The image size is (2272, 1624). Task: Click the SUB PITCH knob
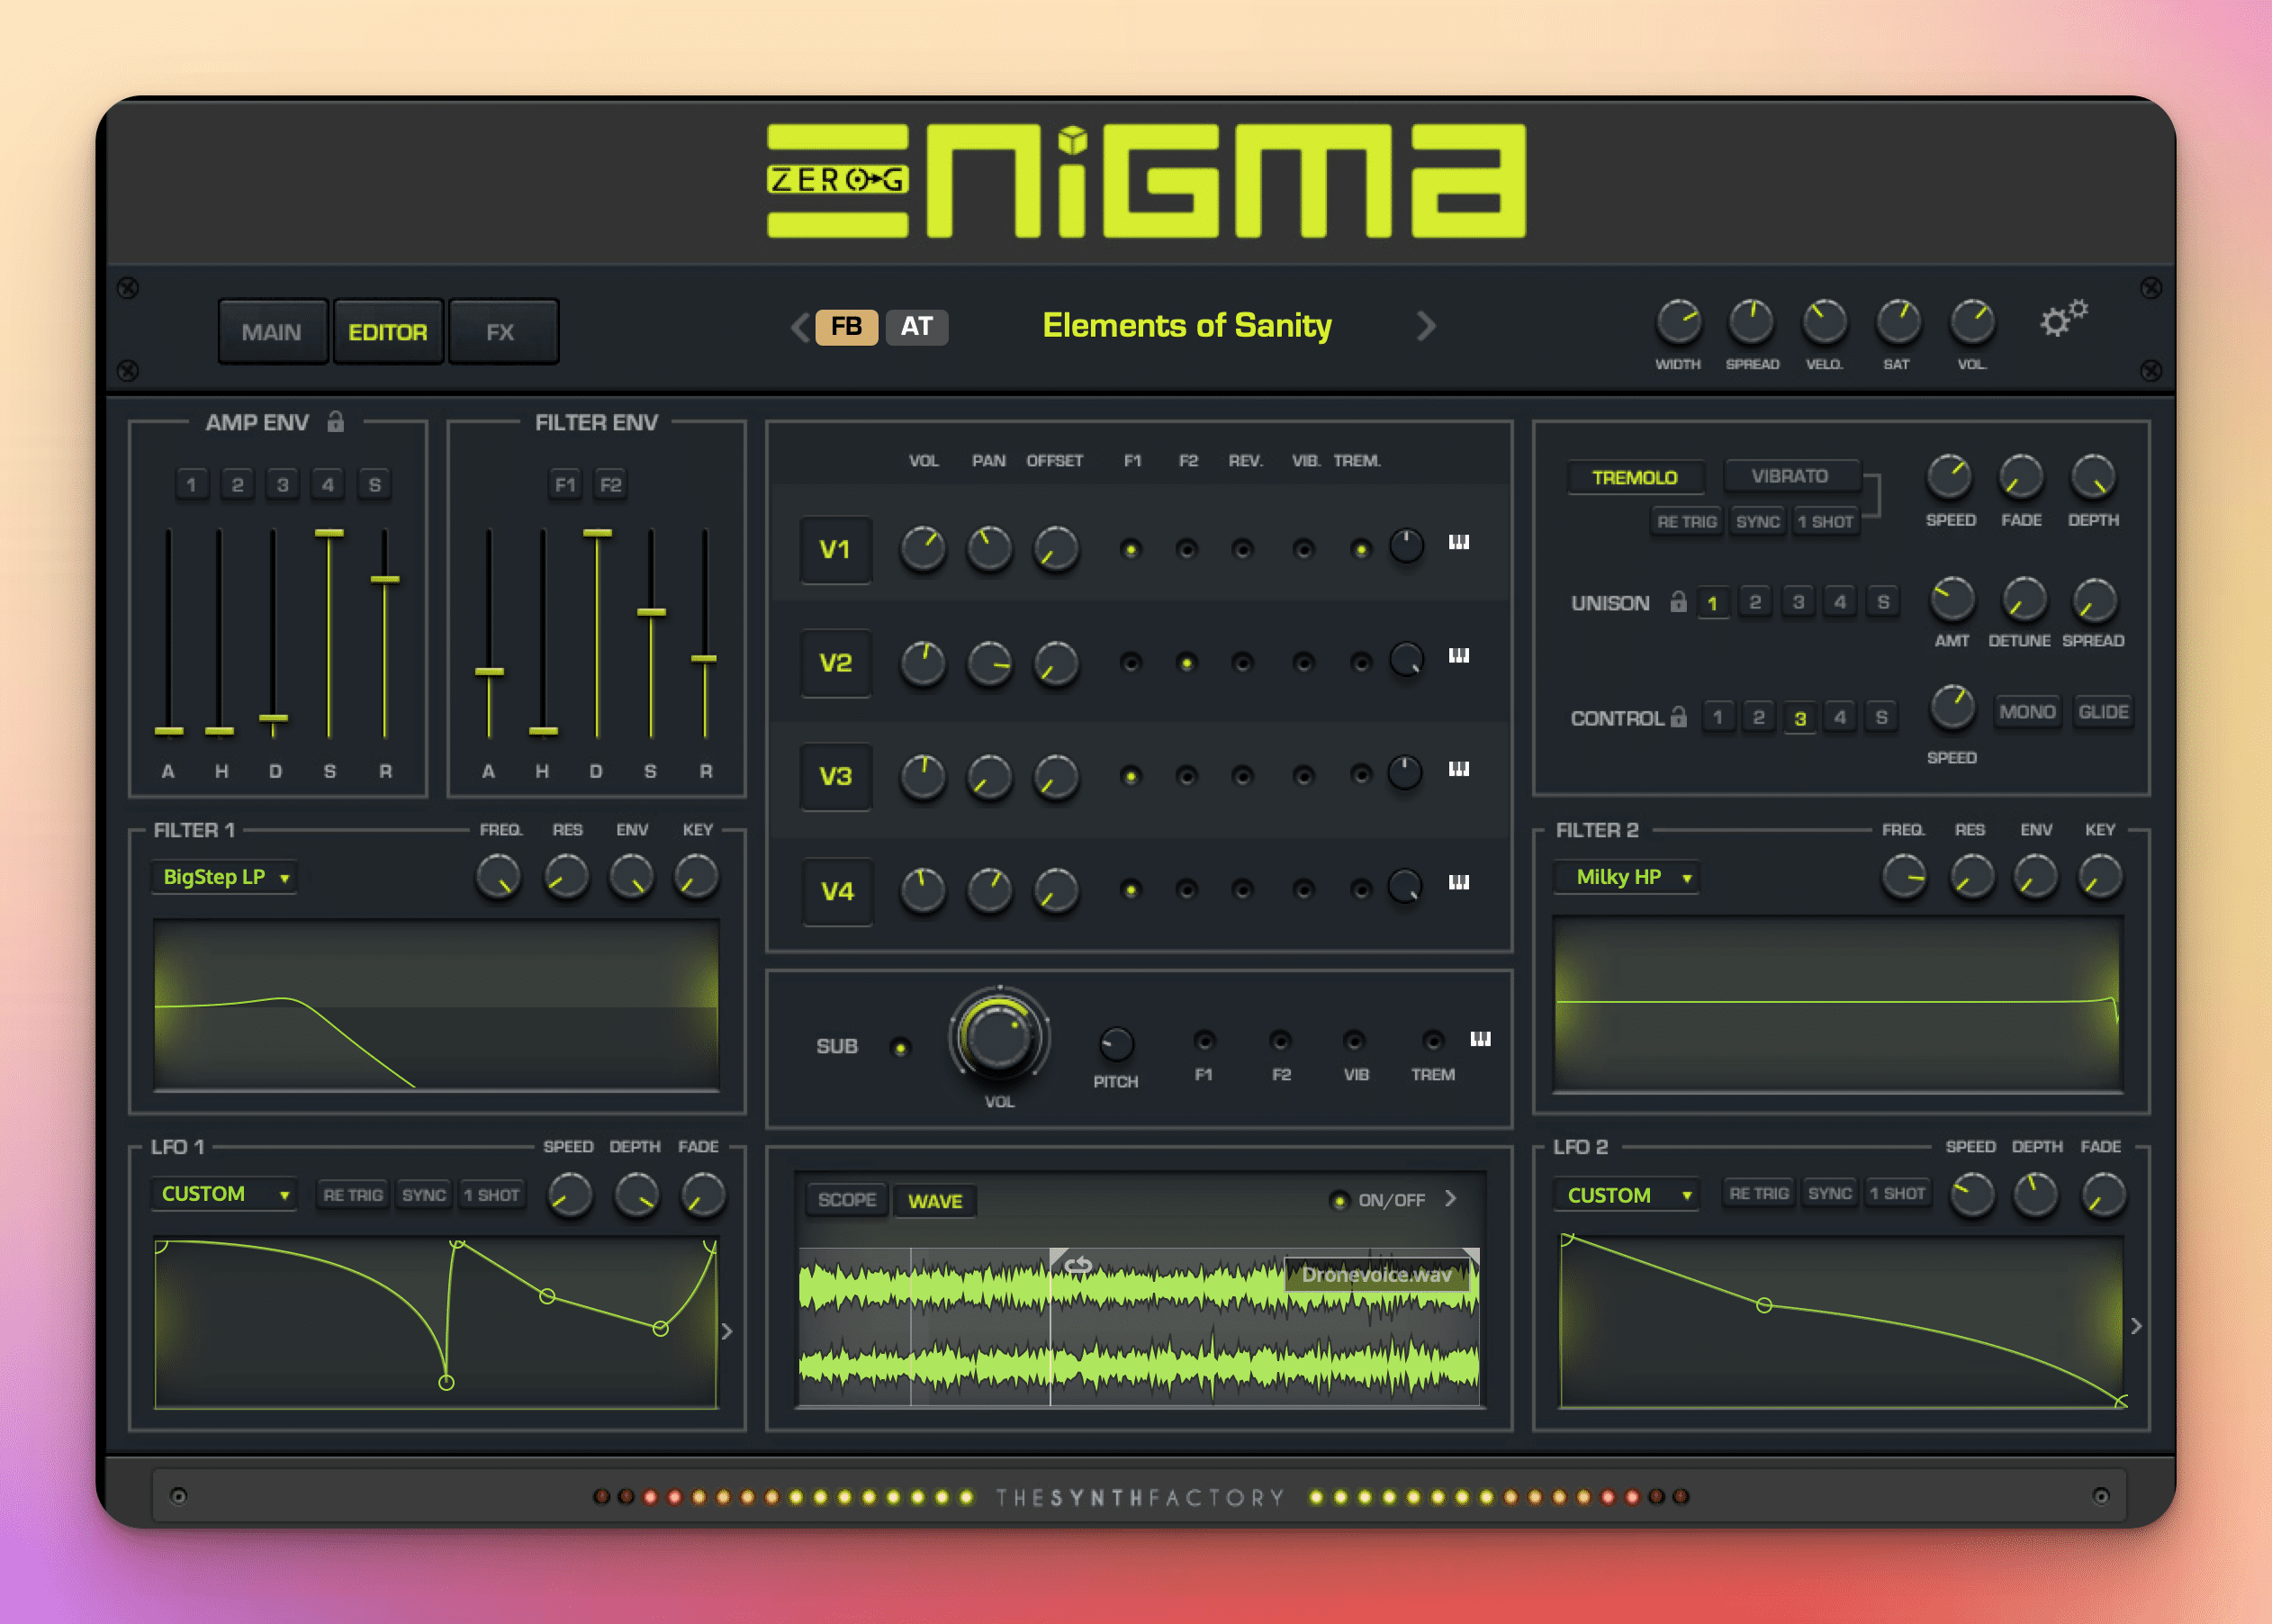click(x=1116, y=1044)
